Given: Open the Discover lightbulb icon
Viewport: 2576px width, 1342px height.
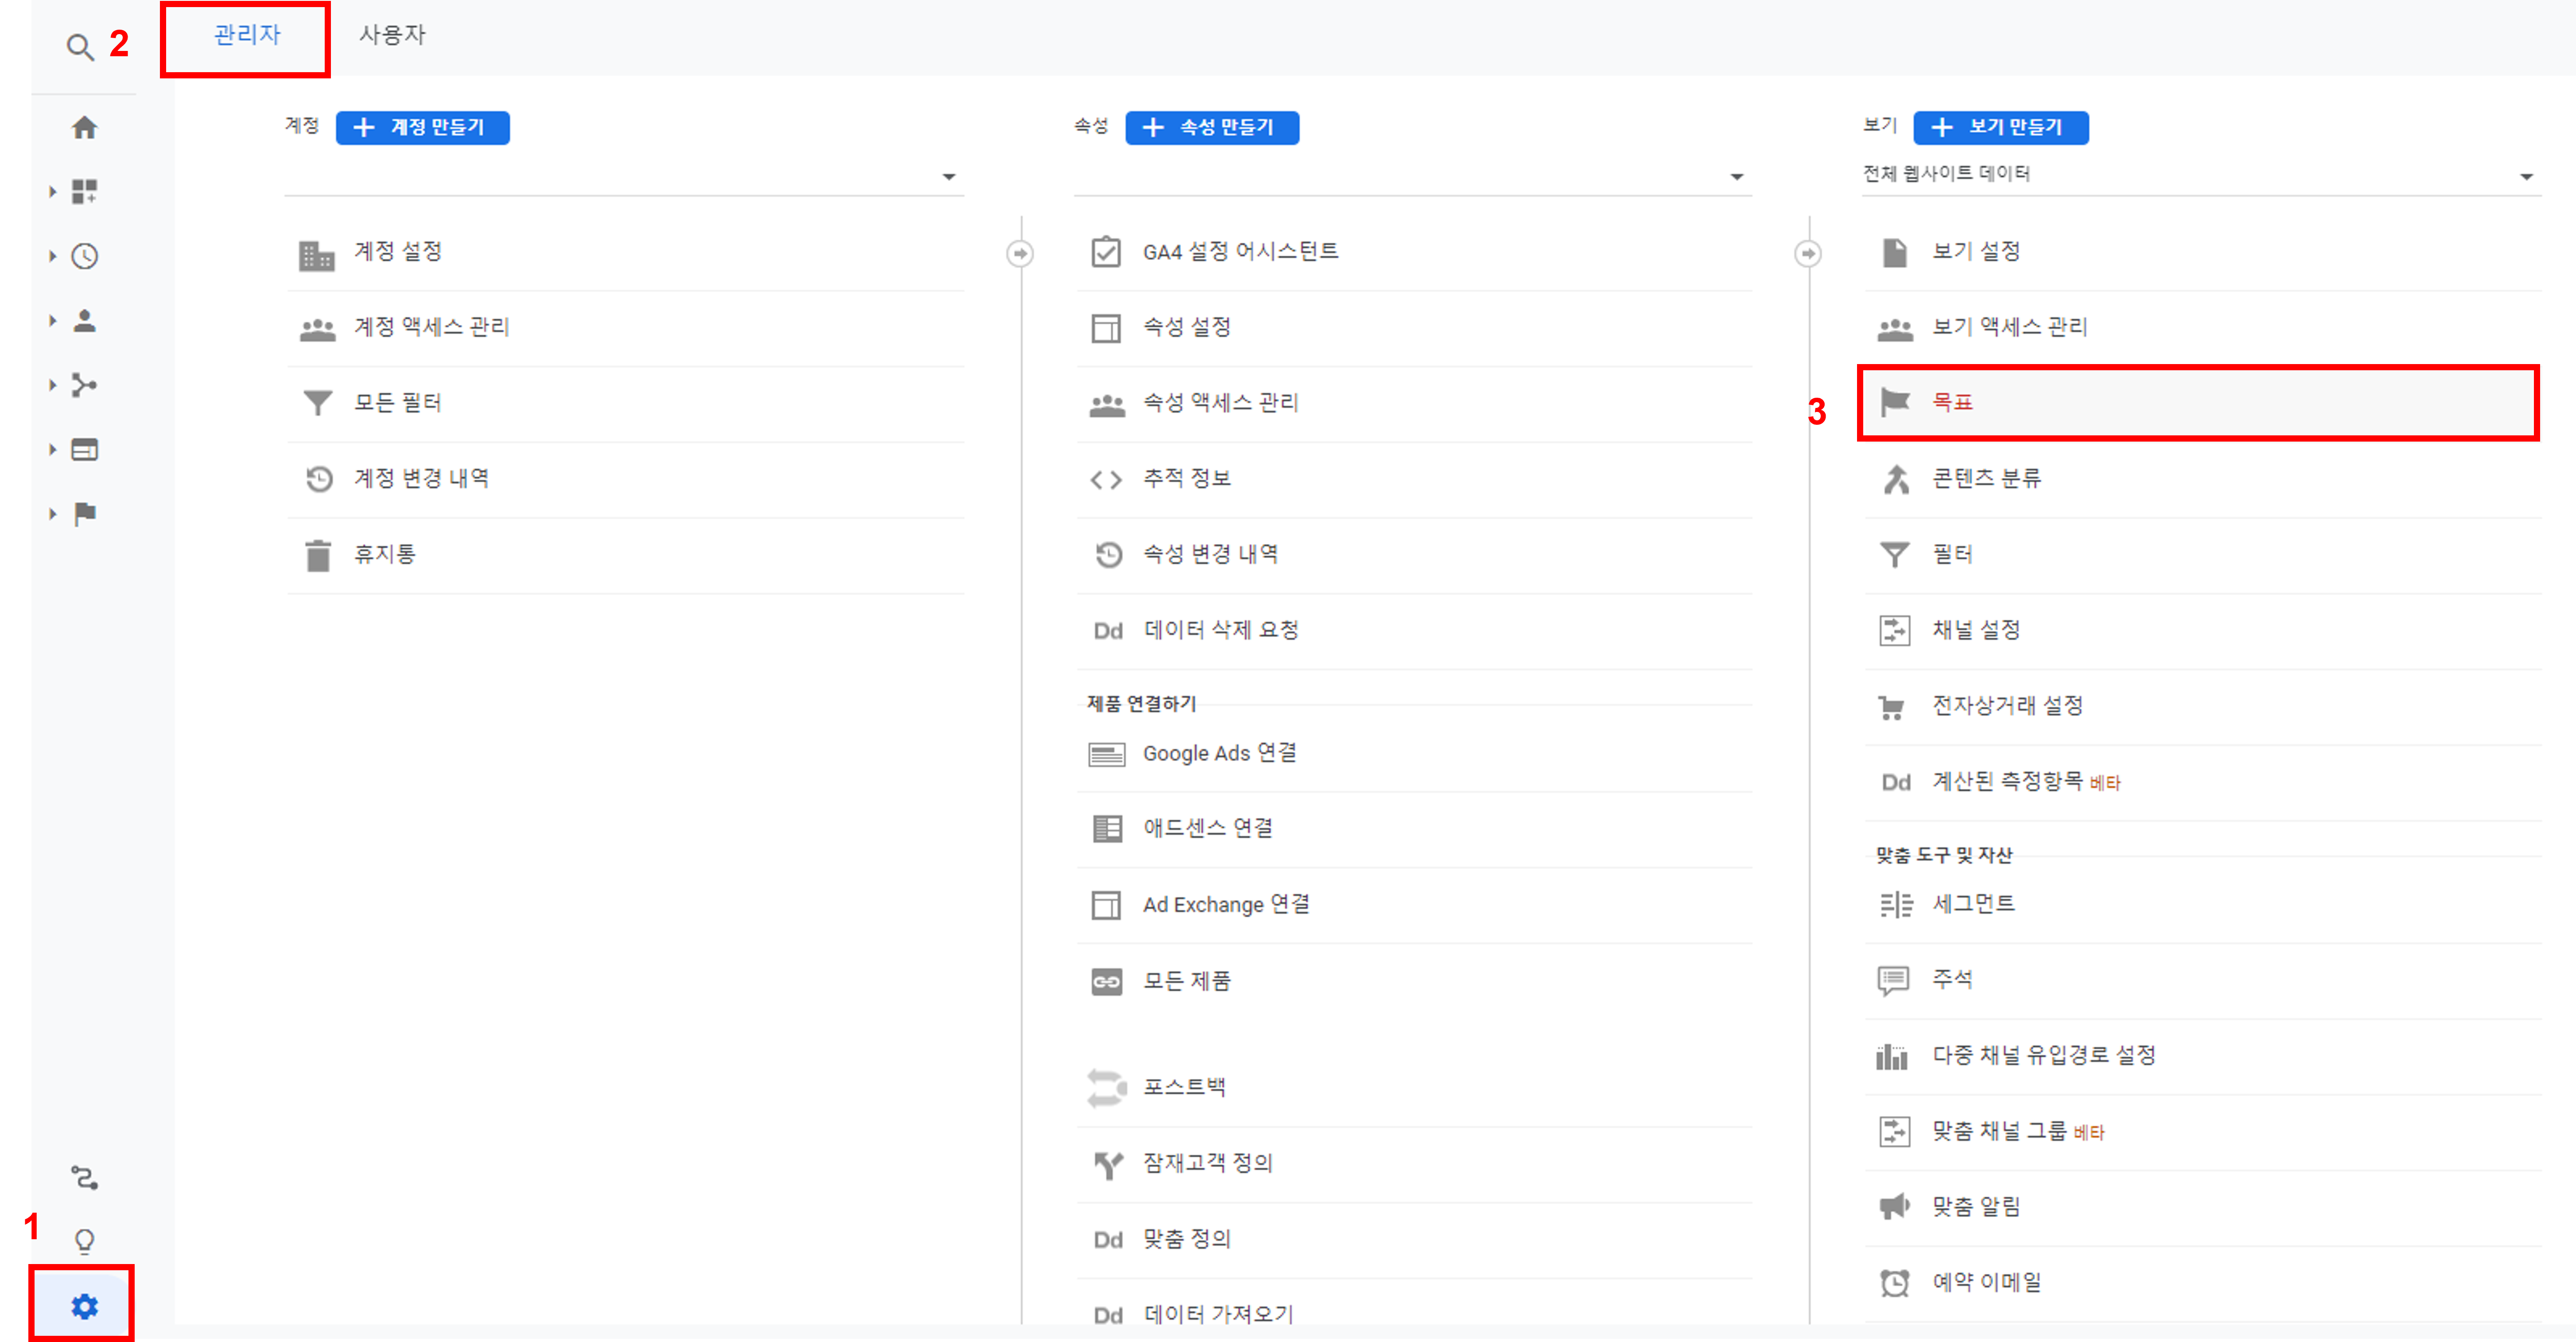Looking at the screenshot, I should tap(84, 1241).
